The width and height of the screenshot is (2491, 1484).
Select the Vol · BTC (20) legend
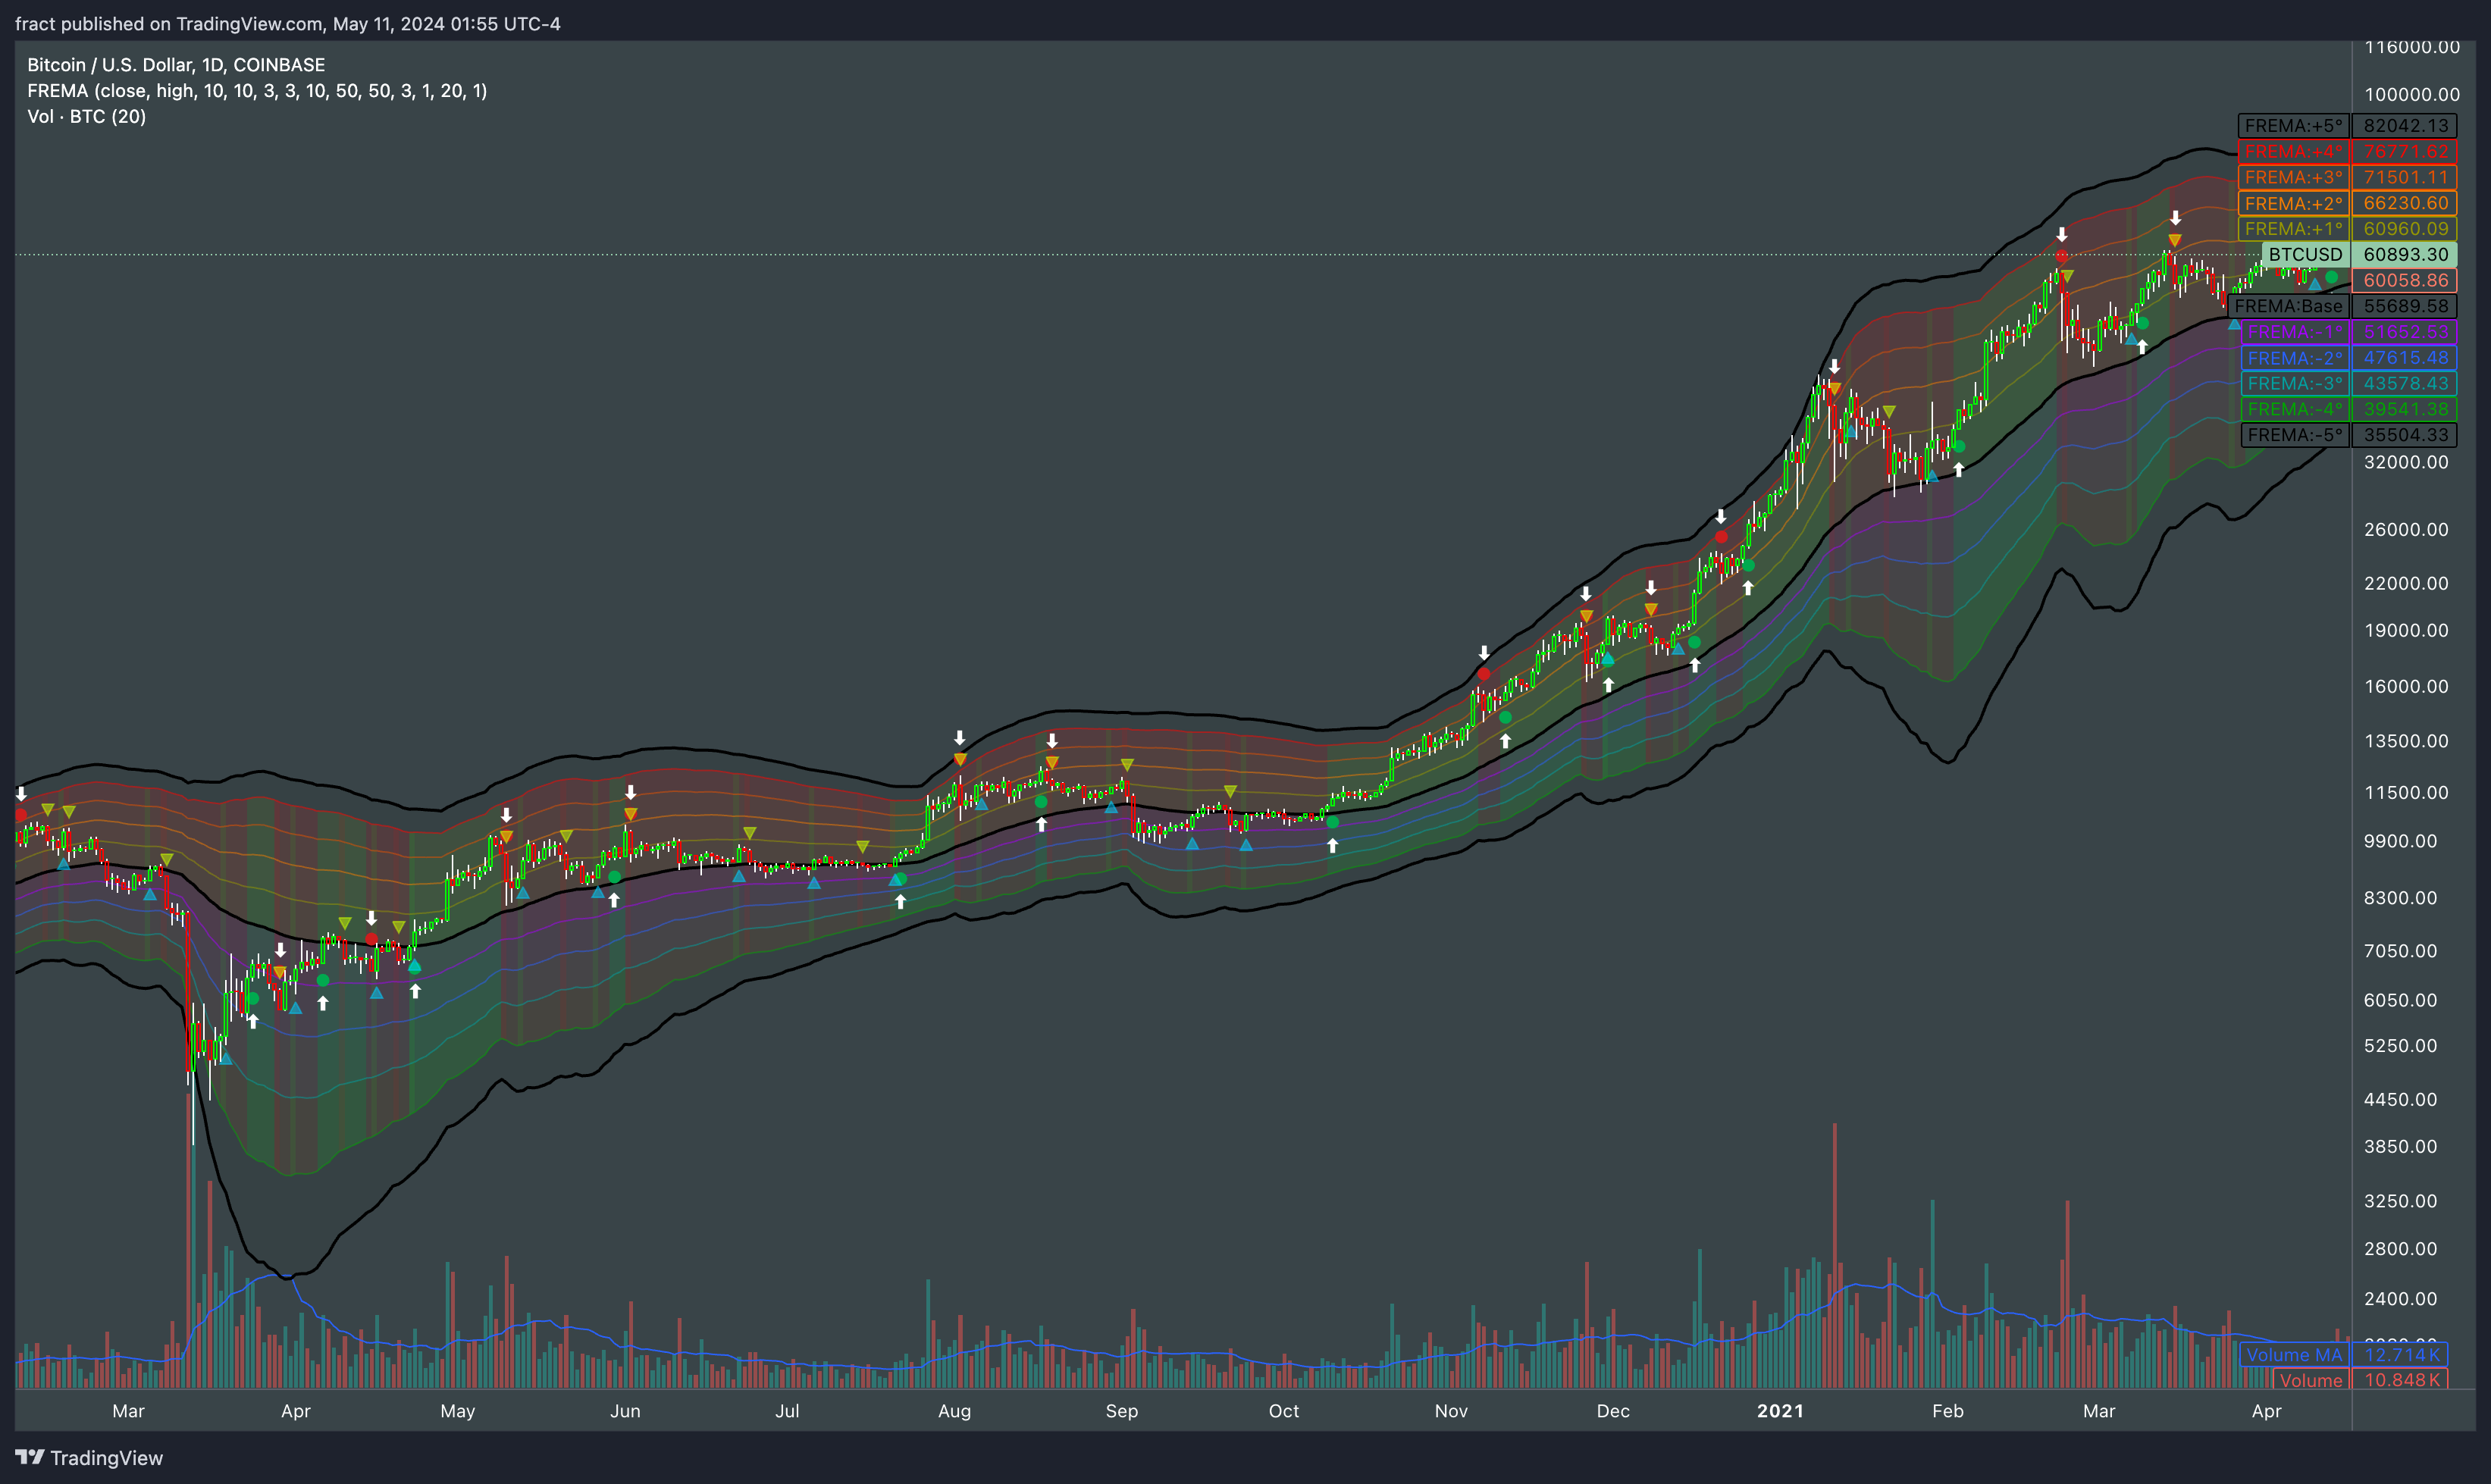click(x=87, y=117)
